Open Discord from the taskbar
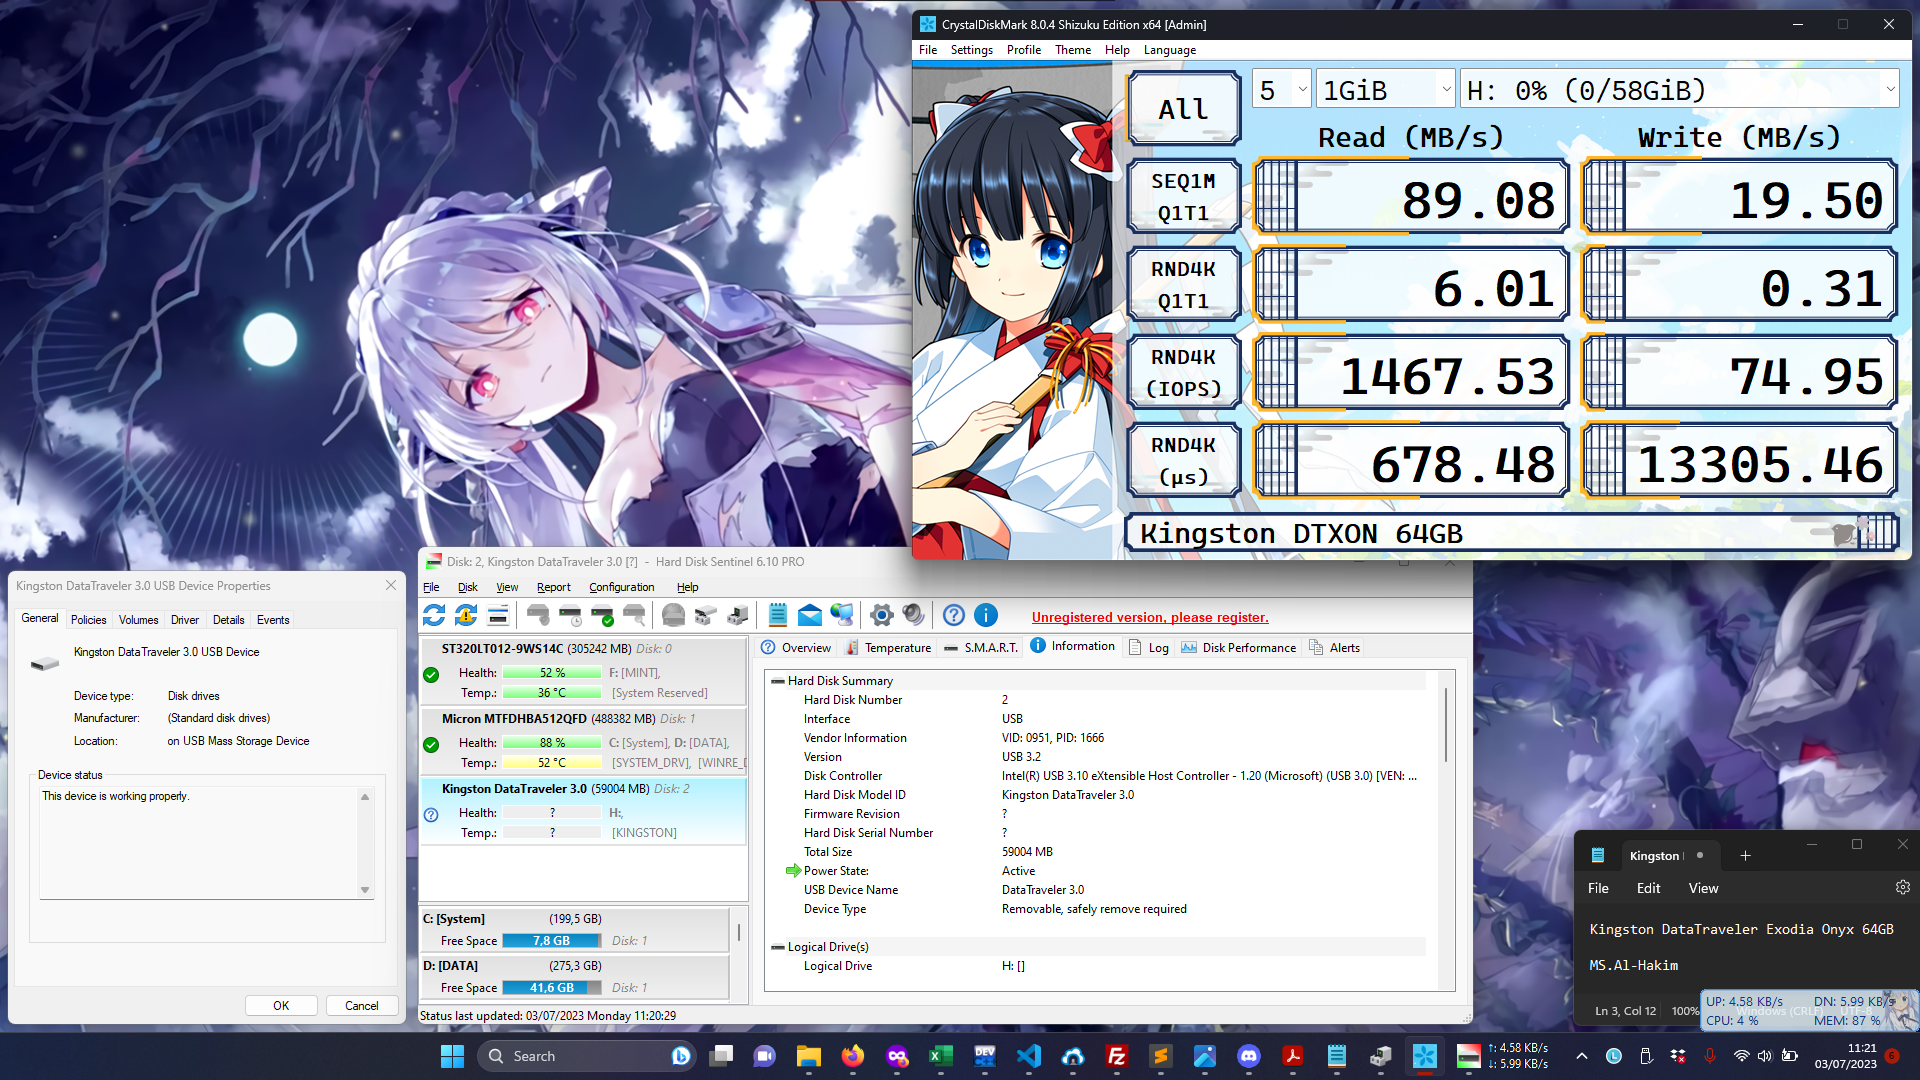This screenshot has width=1920, height=1080. tap(1248, 1056)
